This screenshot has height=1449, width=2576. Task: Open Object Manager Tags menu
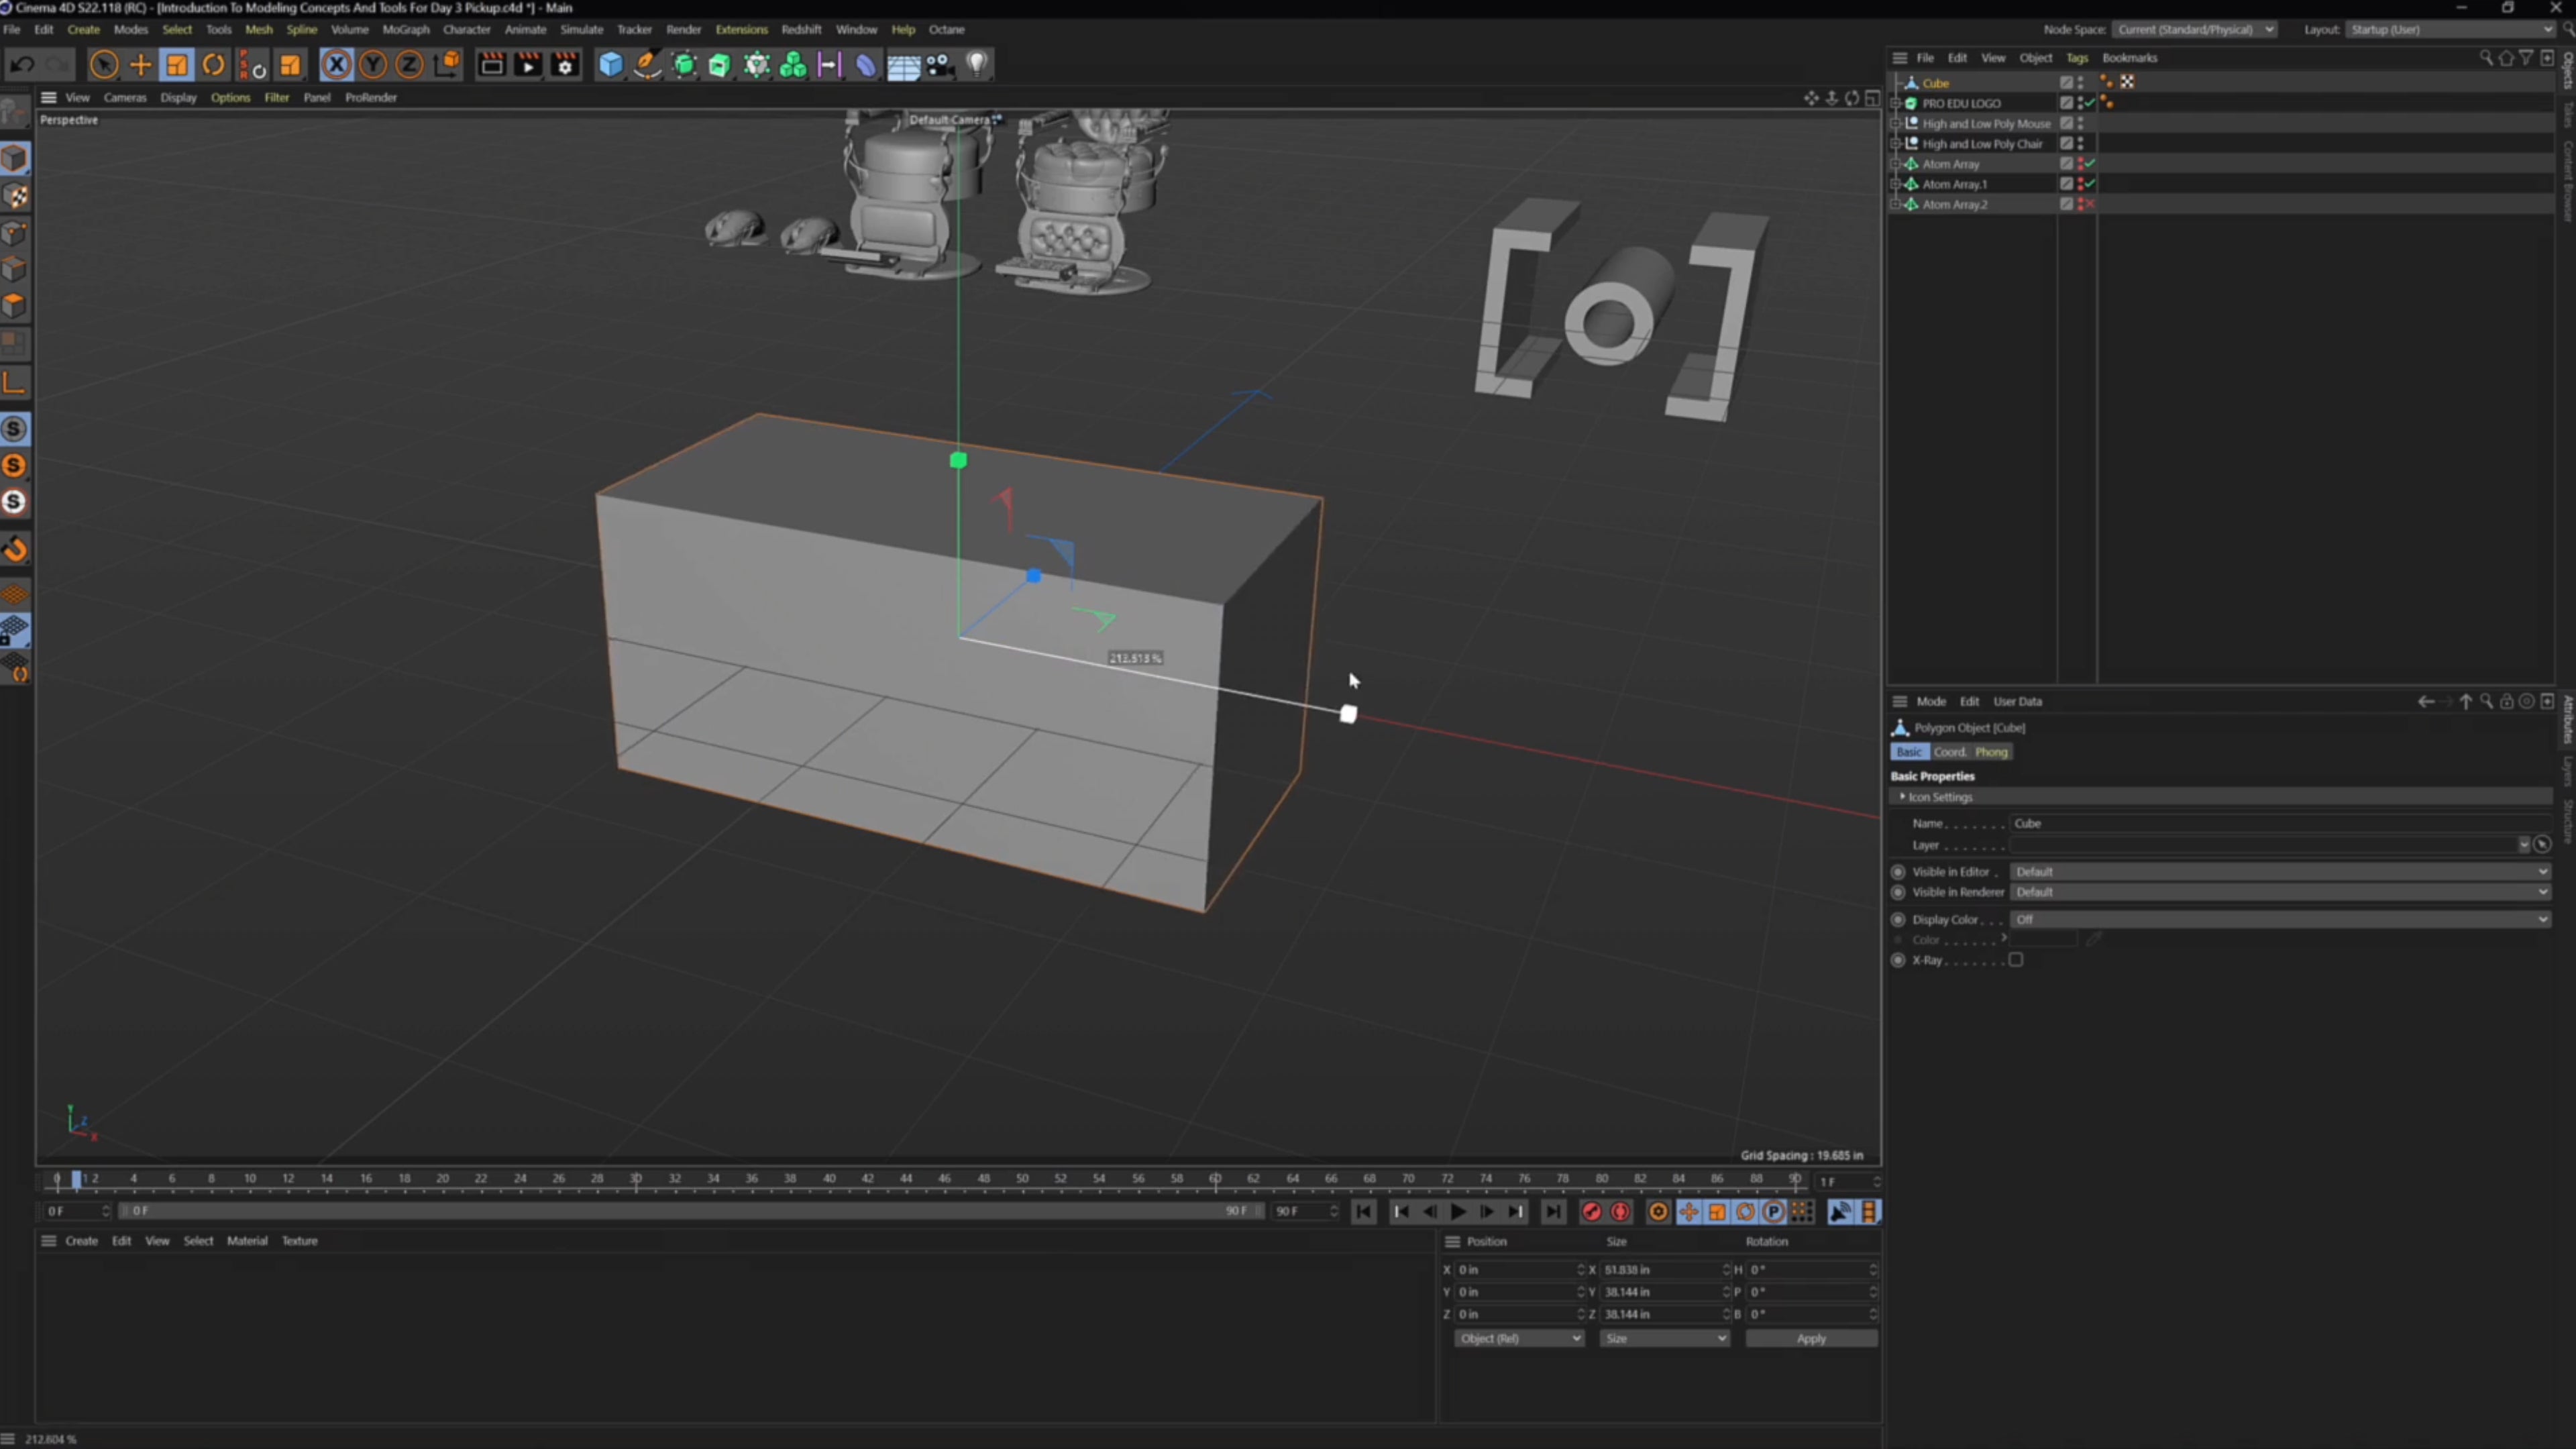(2077, 58)
